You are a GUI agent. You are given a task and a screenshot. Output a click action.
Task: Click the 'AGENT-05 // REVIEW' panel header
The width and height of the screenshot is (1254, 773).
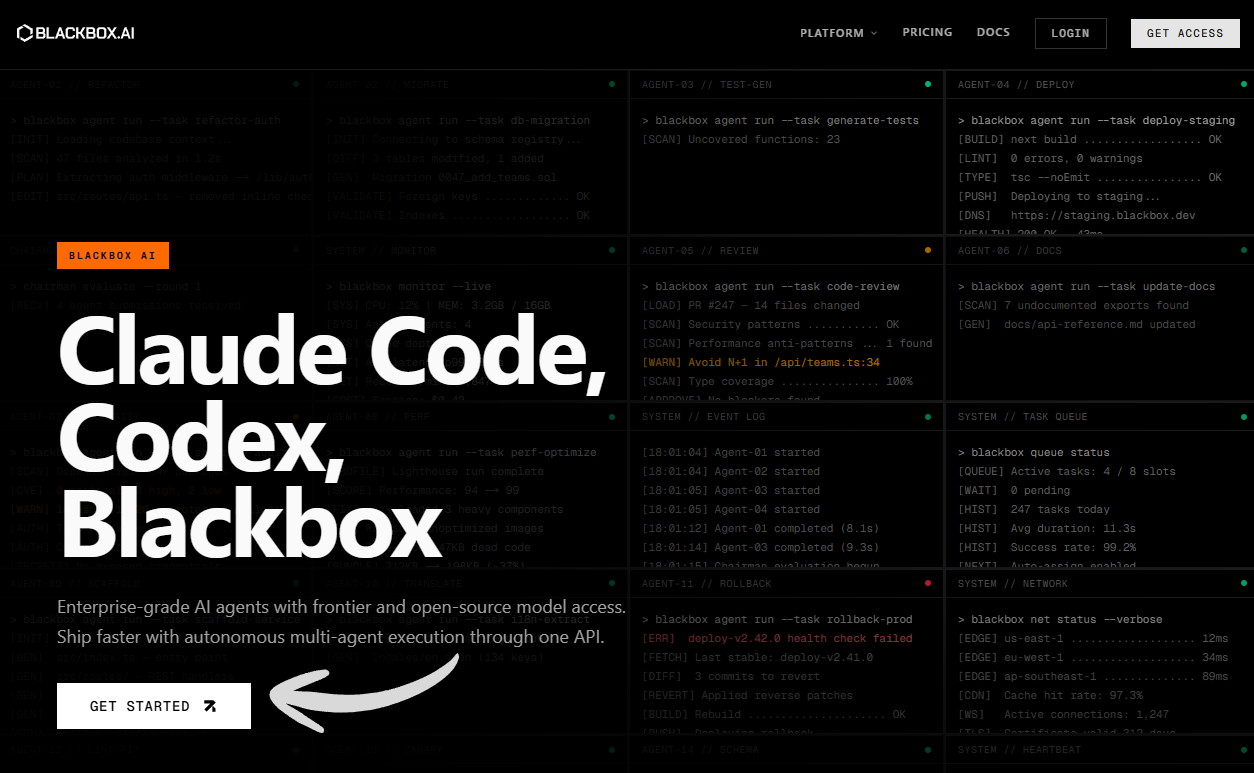[x=700, y=251]
